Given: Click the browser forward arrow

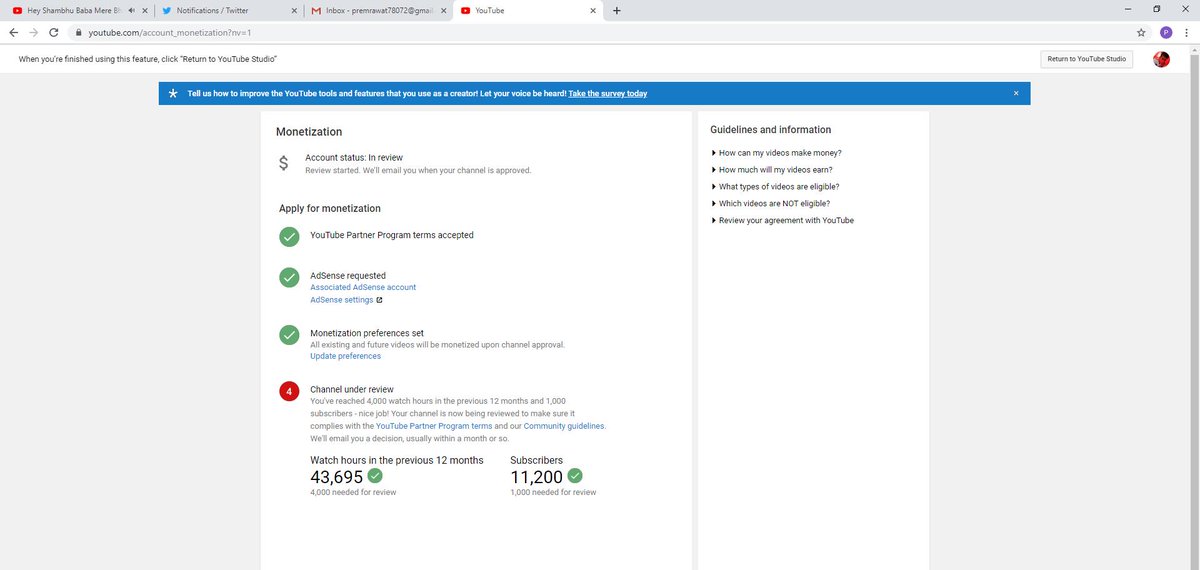Looking at the screenshot, I should [33, 32].
